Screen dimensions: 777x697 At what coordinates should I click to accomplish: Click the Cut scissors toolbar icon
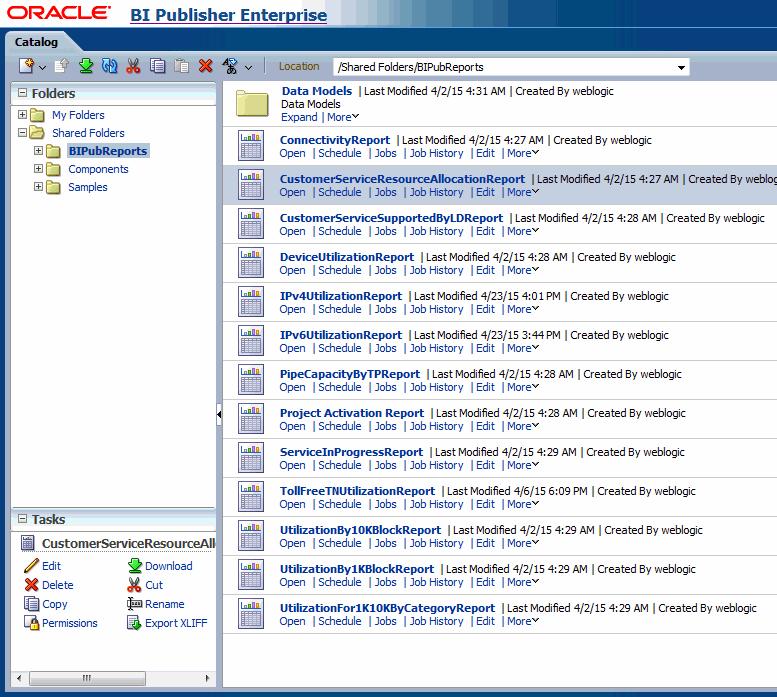point(133,65)
